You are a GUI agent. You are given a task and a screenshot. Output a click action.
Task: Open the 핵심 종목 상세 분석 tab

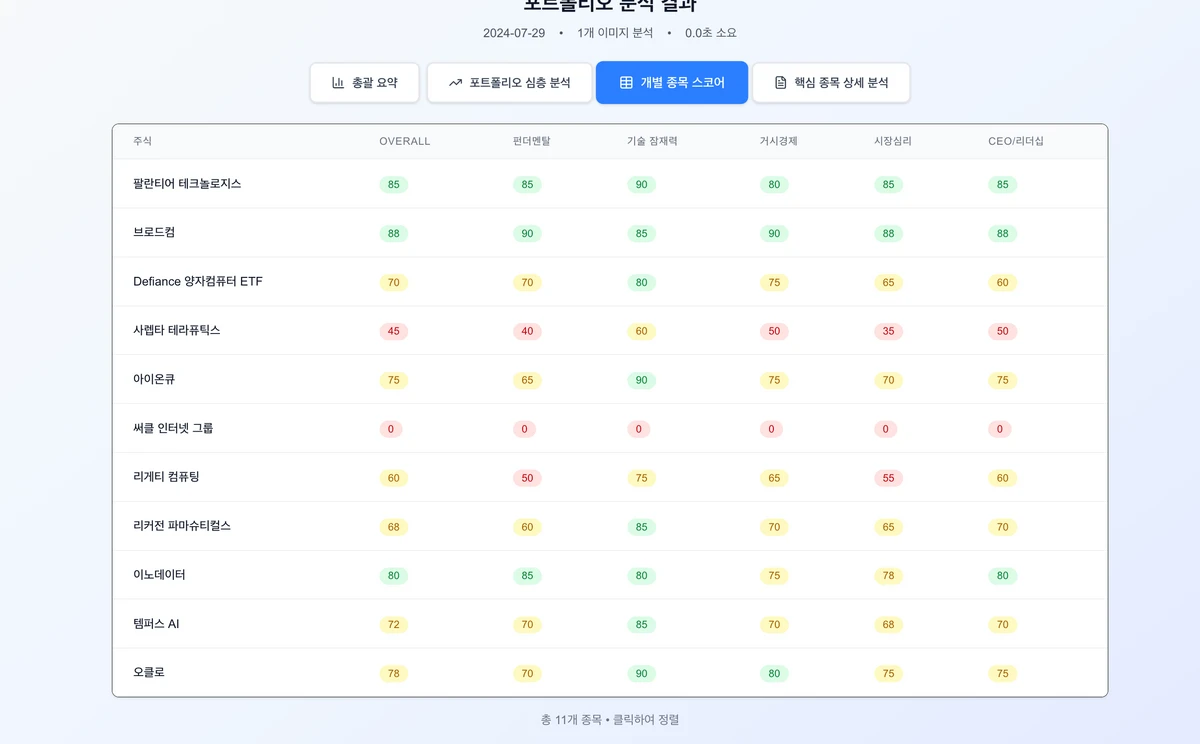(x=831, y=83)
